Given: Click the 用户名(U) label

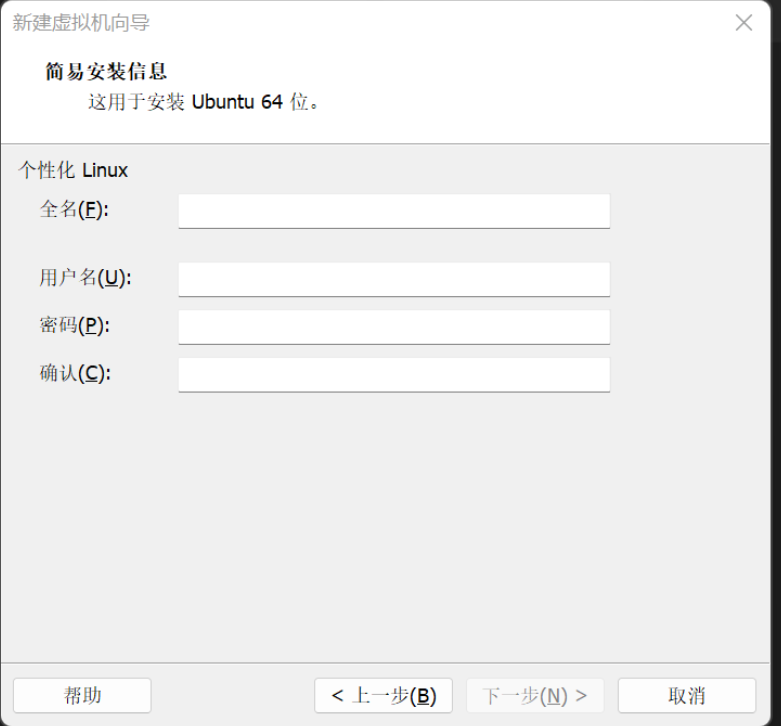Looking at the screenshot, I should tap(86, 277).
